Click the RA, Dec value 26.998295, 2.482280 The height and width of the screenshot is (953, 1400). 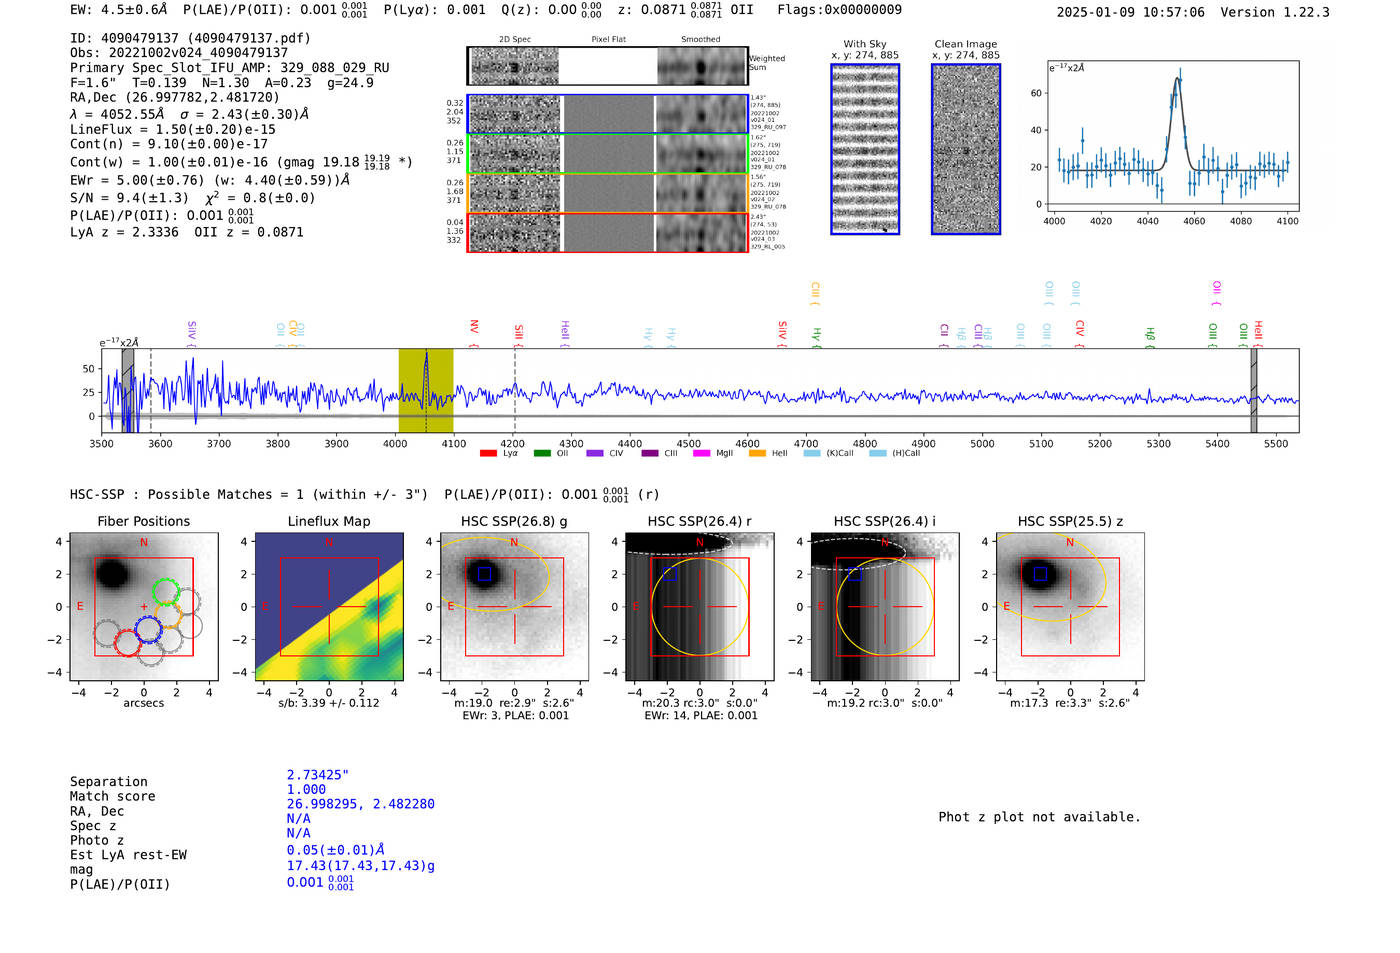[x=361, y=804]
